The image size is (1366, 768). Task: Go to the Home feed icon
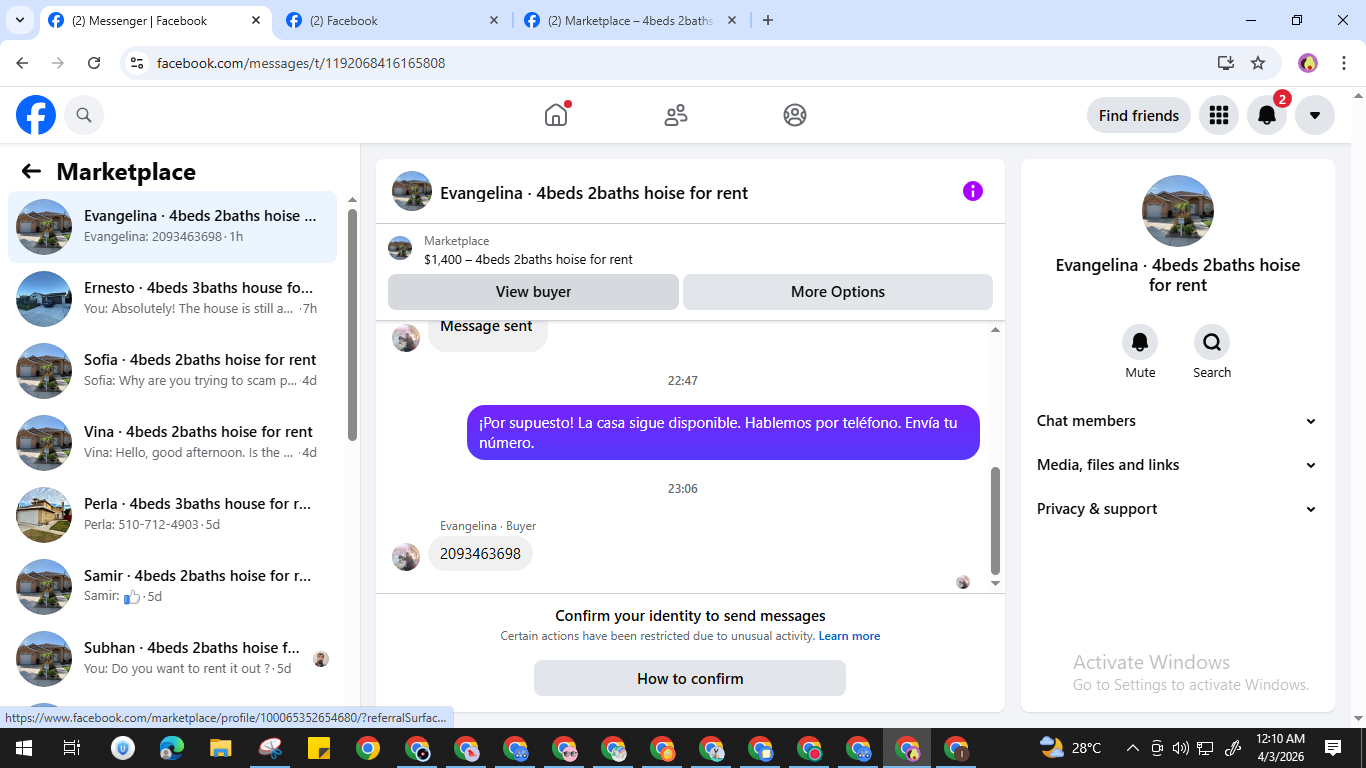[x=556, y=115]
